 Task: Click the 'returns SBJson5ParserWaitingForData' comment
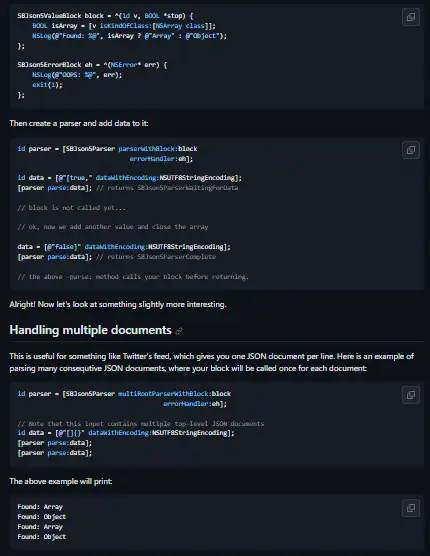pos(167,188)
